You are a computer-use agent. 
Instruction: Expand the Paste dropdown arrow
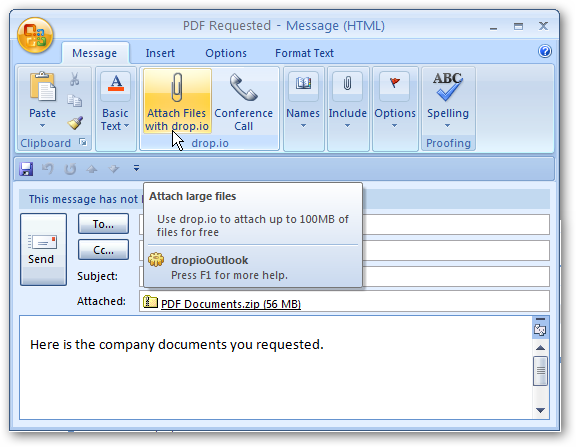pyautogui.click(x=43, y=126)
